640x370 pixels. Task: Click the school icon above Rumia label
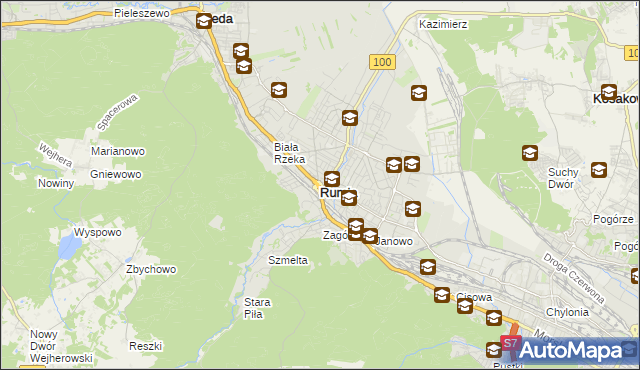coord(332,179)
